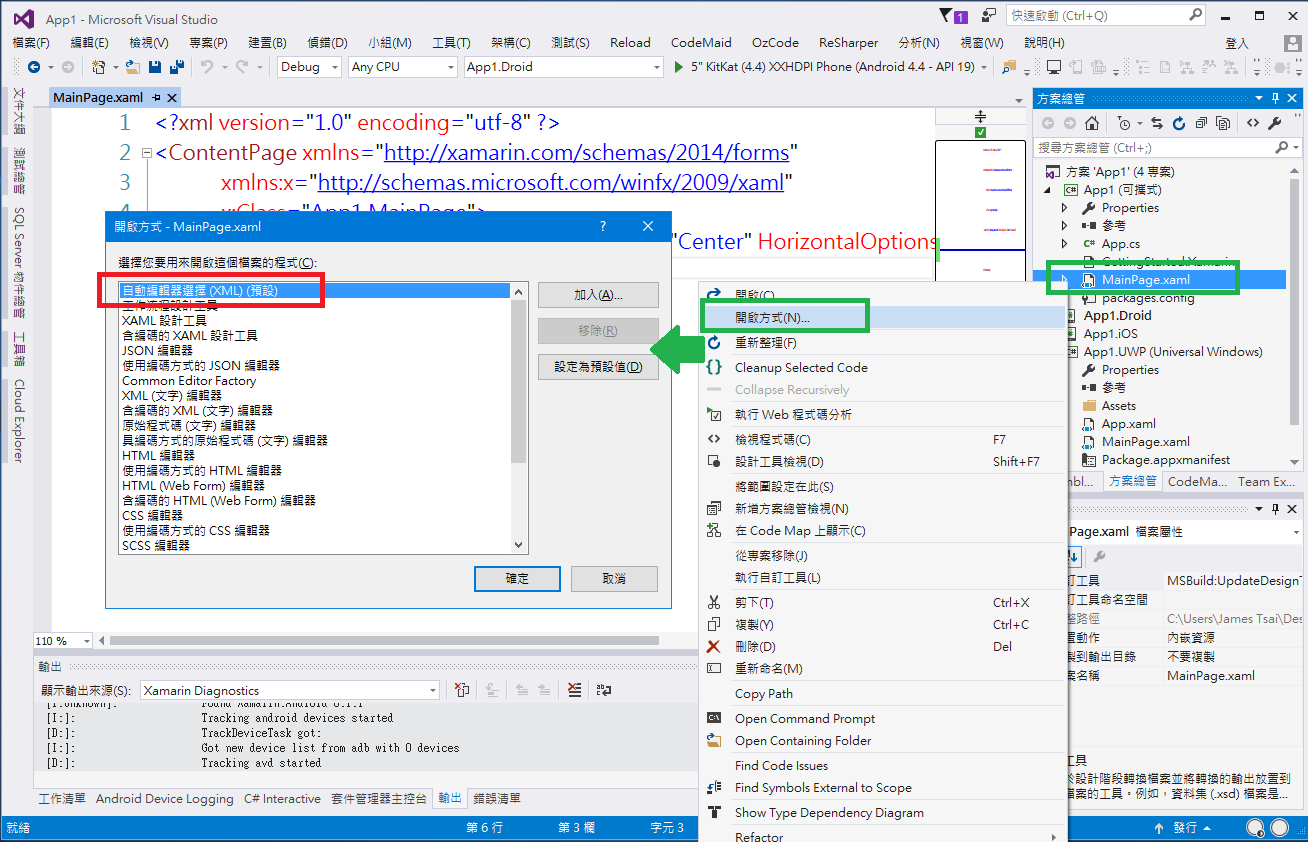The height and width of the screenshot is (842, 1308).
Task: Open the App1.Droid startup project dropdown
Action: pyautogui.click(x=656, y=67)
